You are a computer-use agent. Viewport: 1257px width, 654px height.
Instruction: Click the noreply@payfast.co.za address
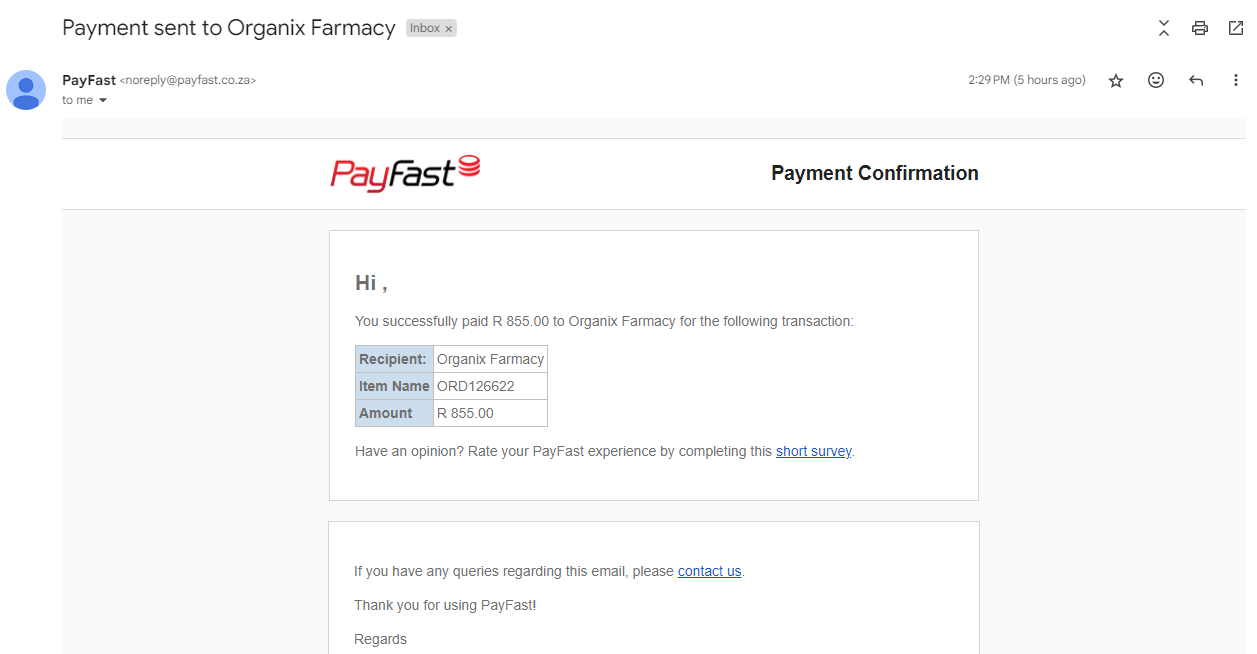188,80
